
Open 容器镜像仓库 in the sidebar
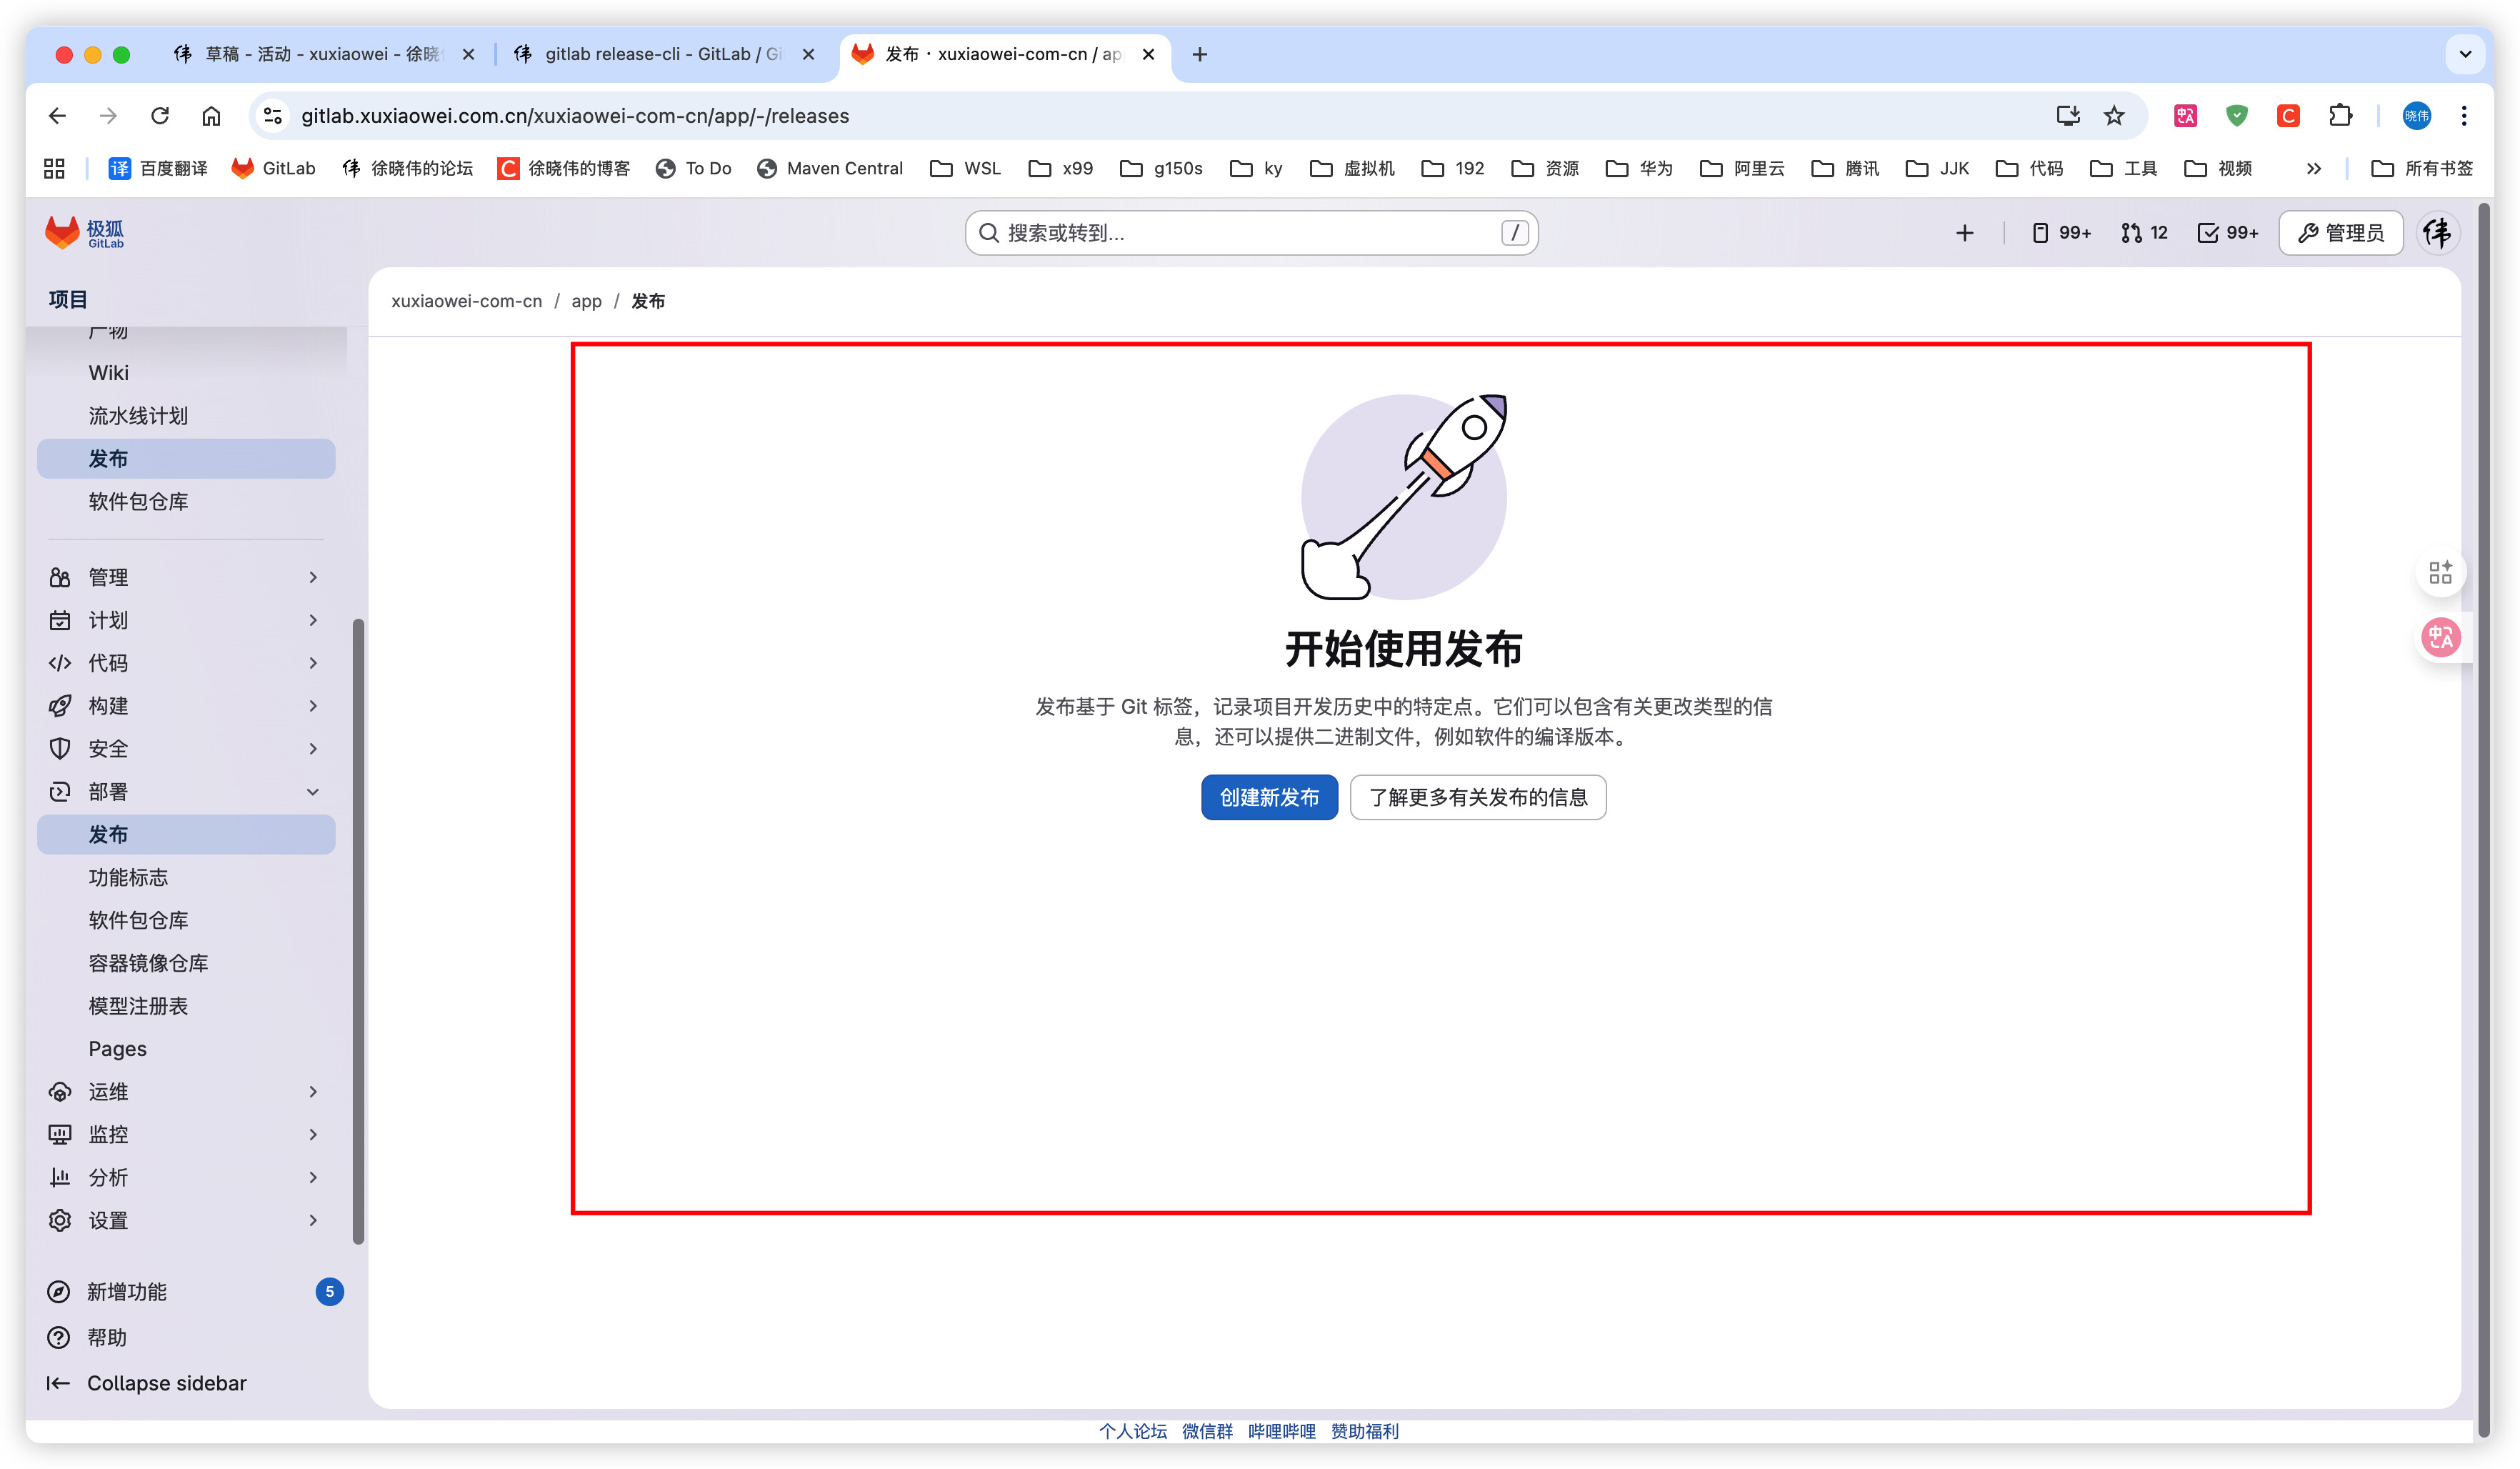[x=148, y=963]
